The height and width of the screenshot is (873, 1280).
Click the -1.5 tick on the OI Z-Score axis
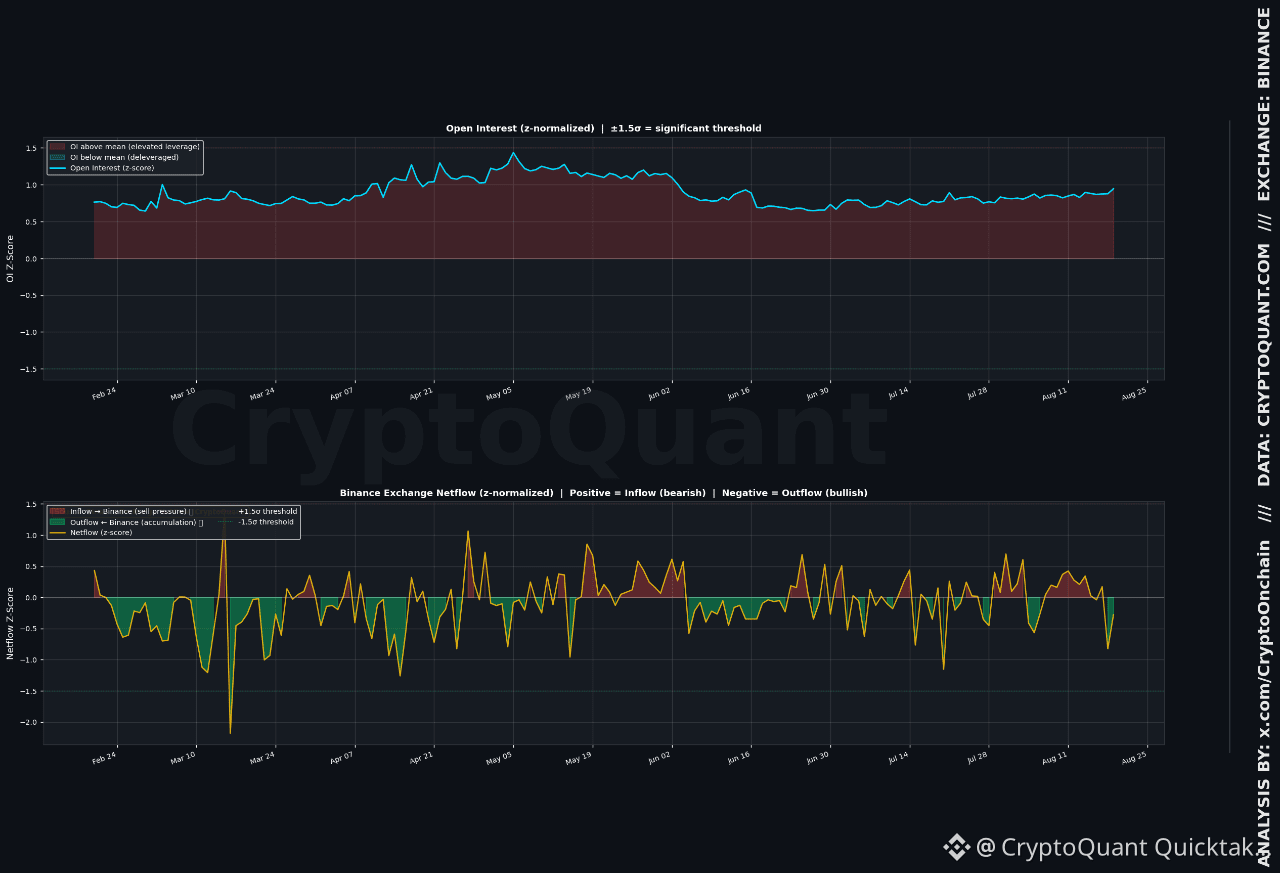29,369
